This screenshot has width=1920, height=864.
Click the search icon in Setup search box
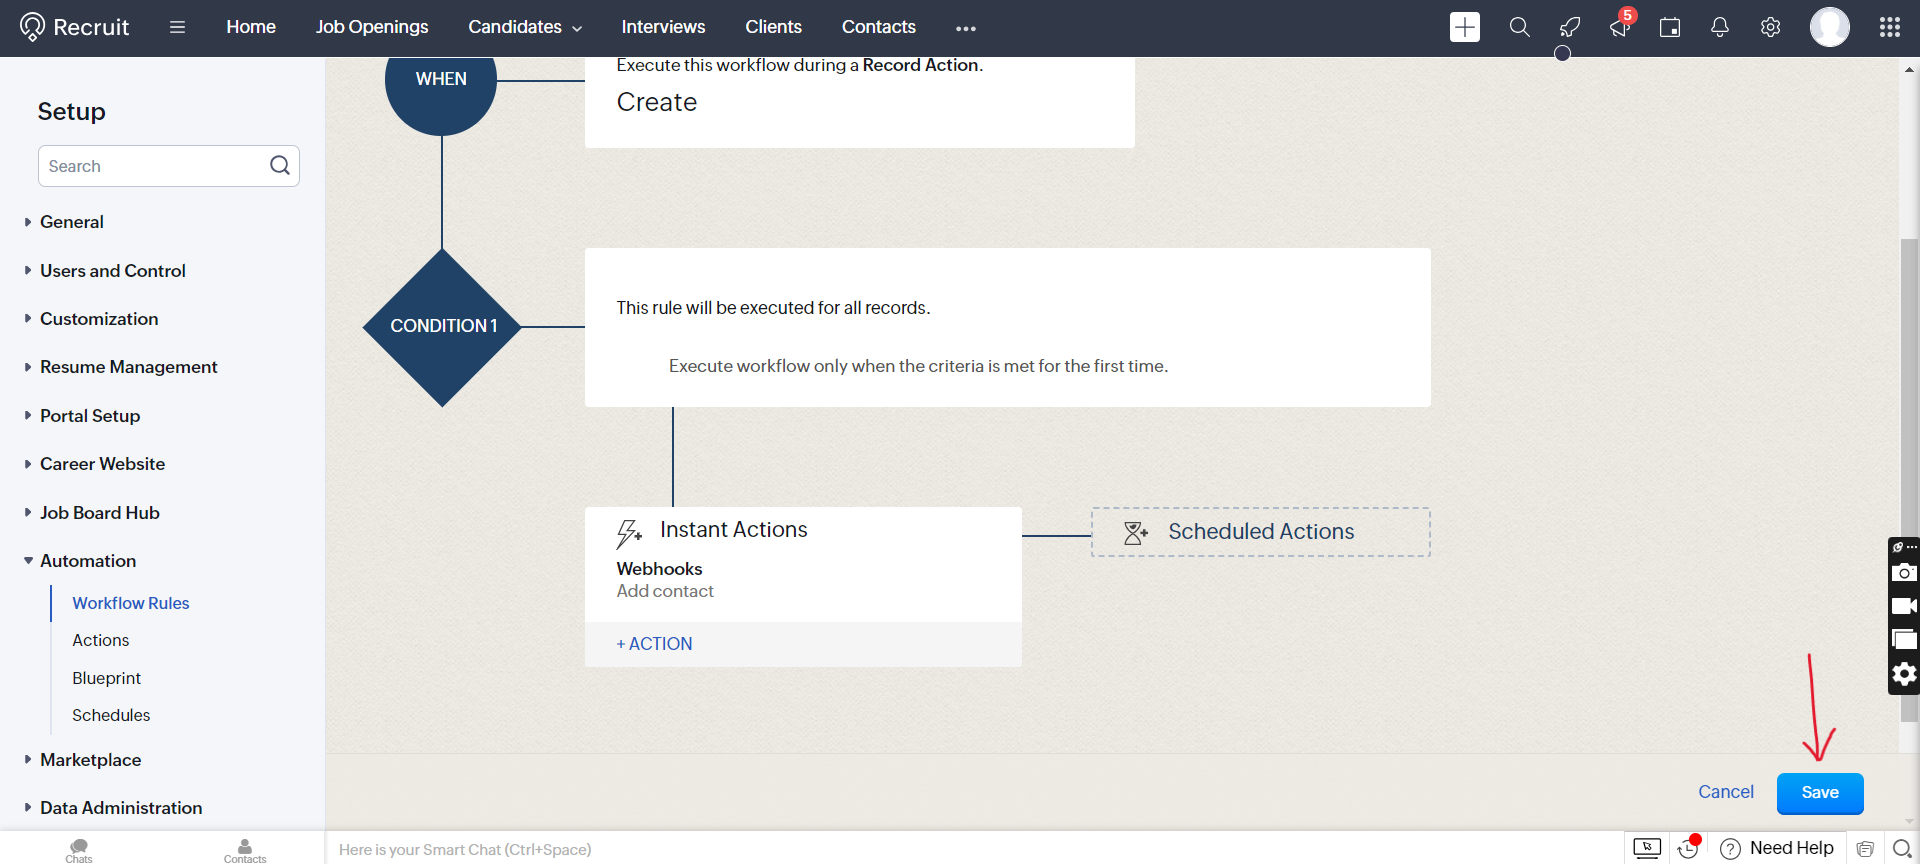coord(280,166)
